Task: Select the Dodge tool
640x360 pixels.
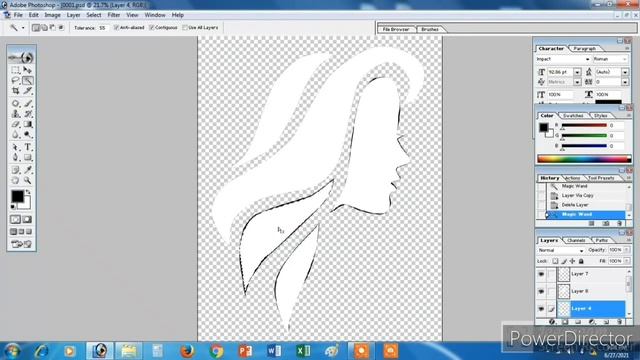Action: (27, 134)
